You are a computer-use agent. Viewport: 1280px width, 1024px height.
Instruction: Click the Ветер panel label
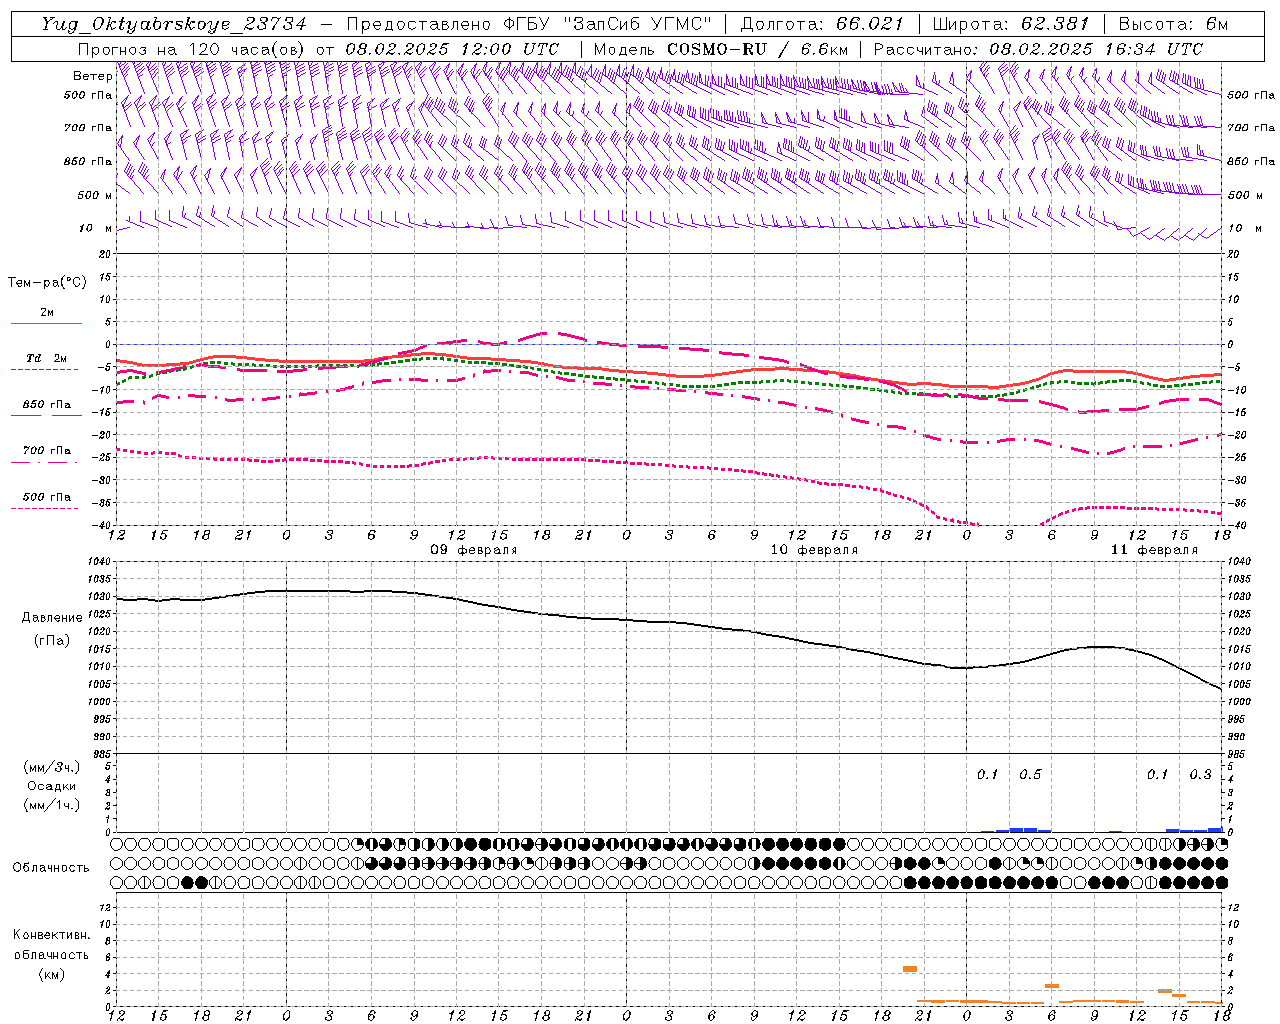(x=92, y=76)
